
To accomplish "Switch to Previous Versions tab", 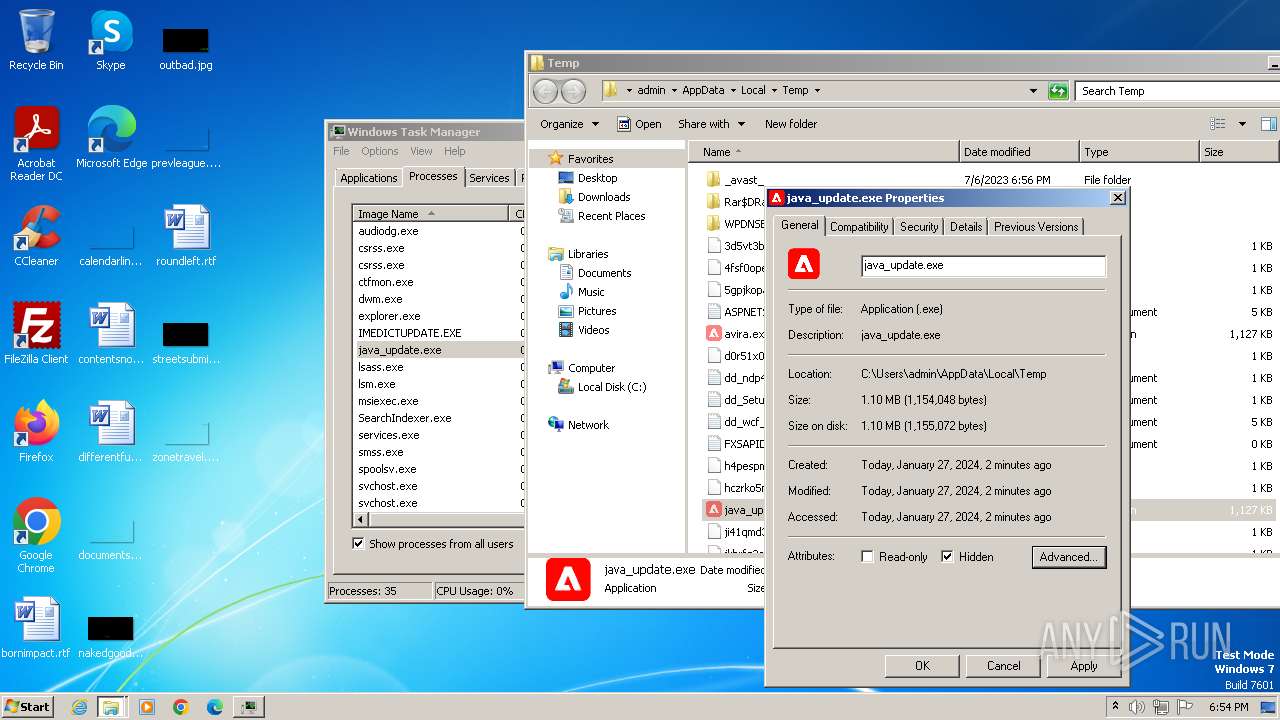I will 1036,227.
